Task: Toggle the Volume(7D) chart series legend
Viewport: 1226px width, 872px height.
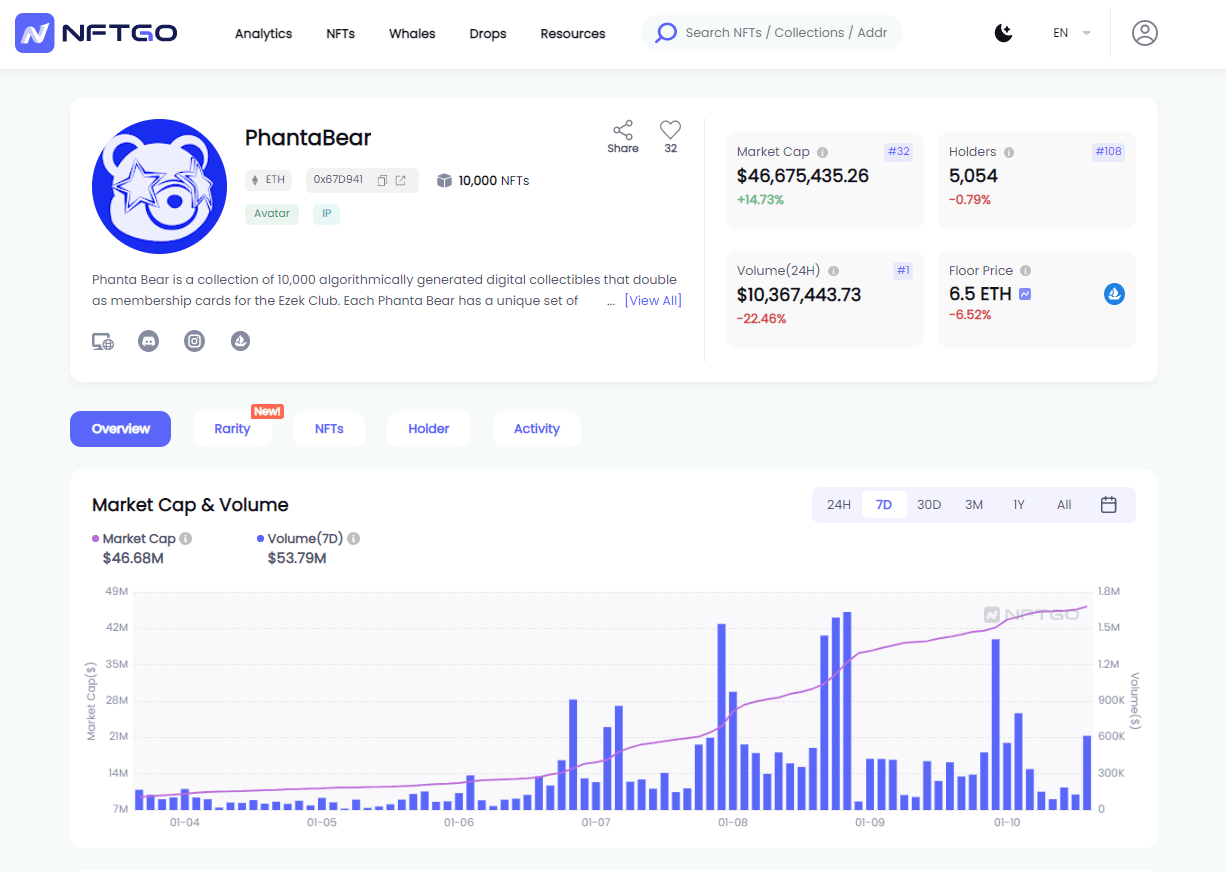Action: 300,539
